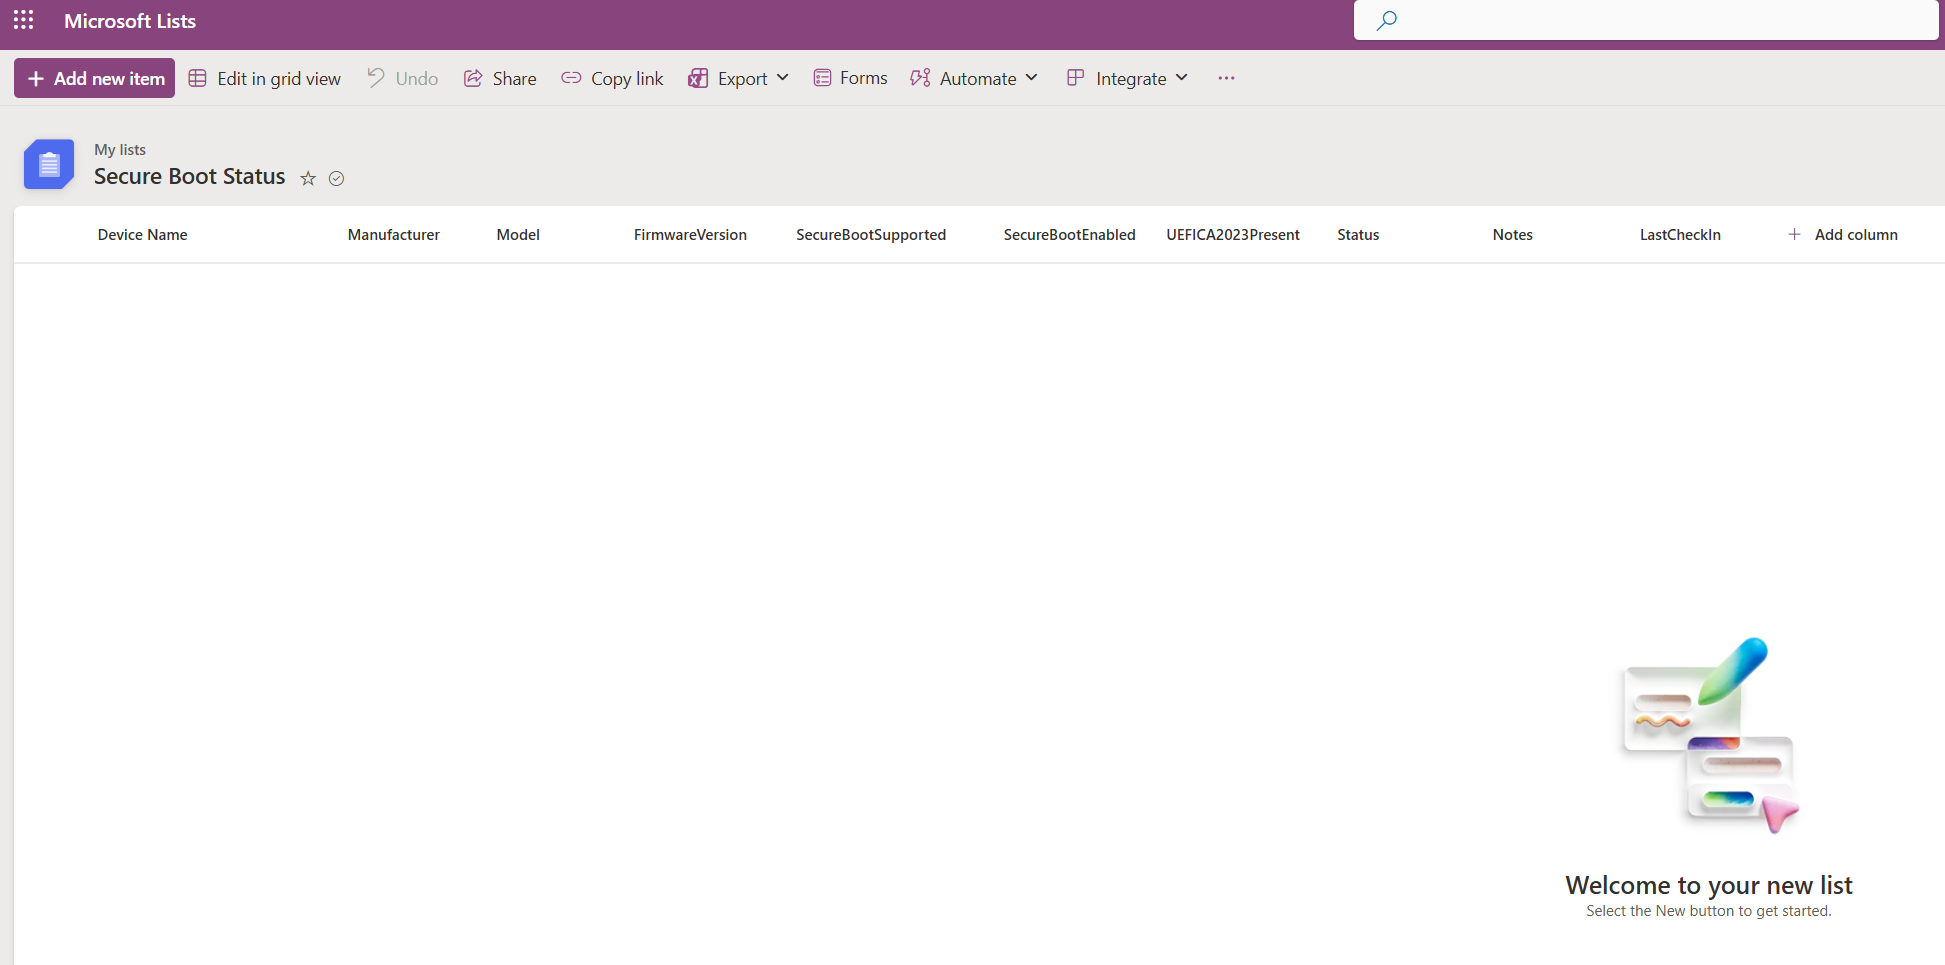
Task: Click the Undo button
Action: [402, 78]
